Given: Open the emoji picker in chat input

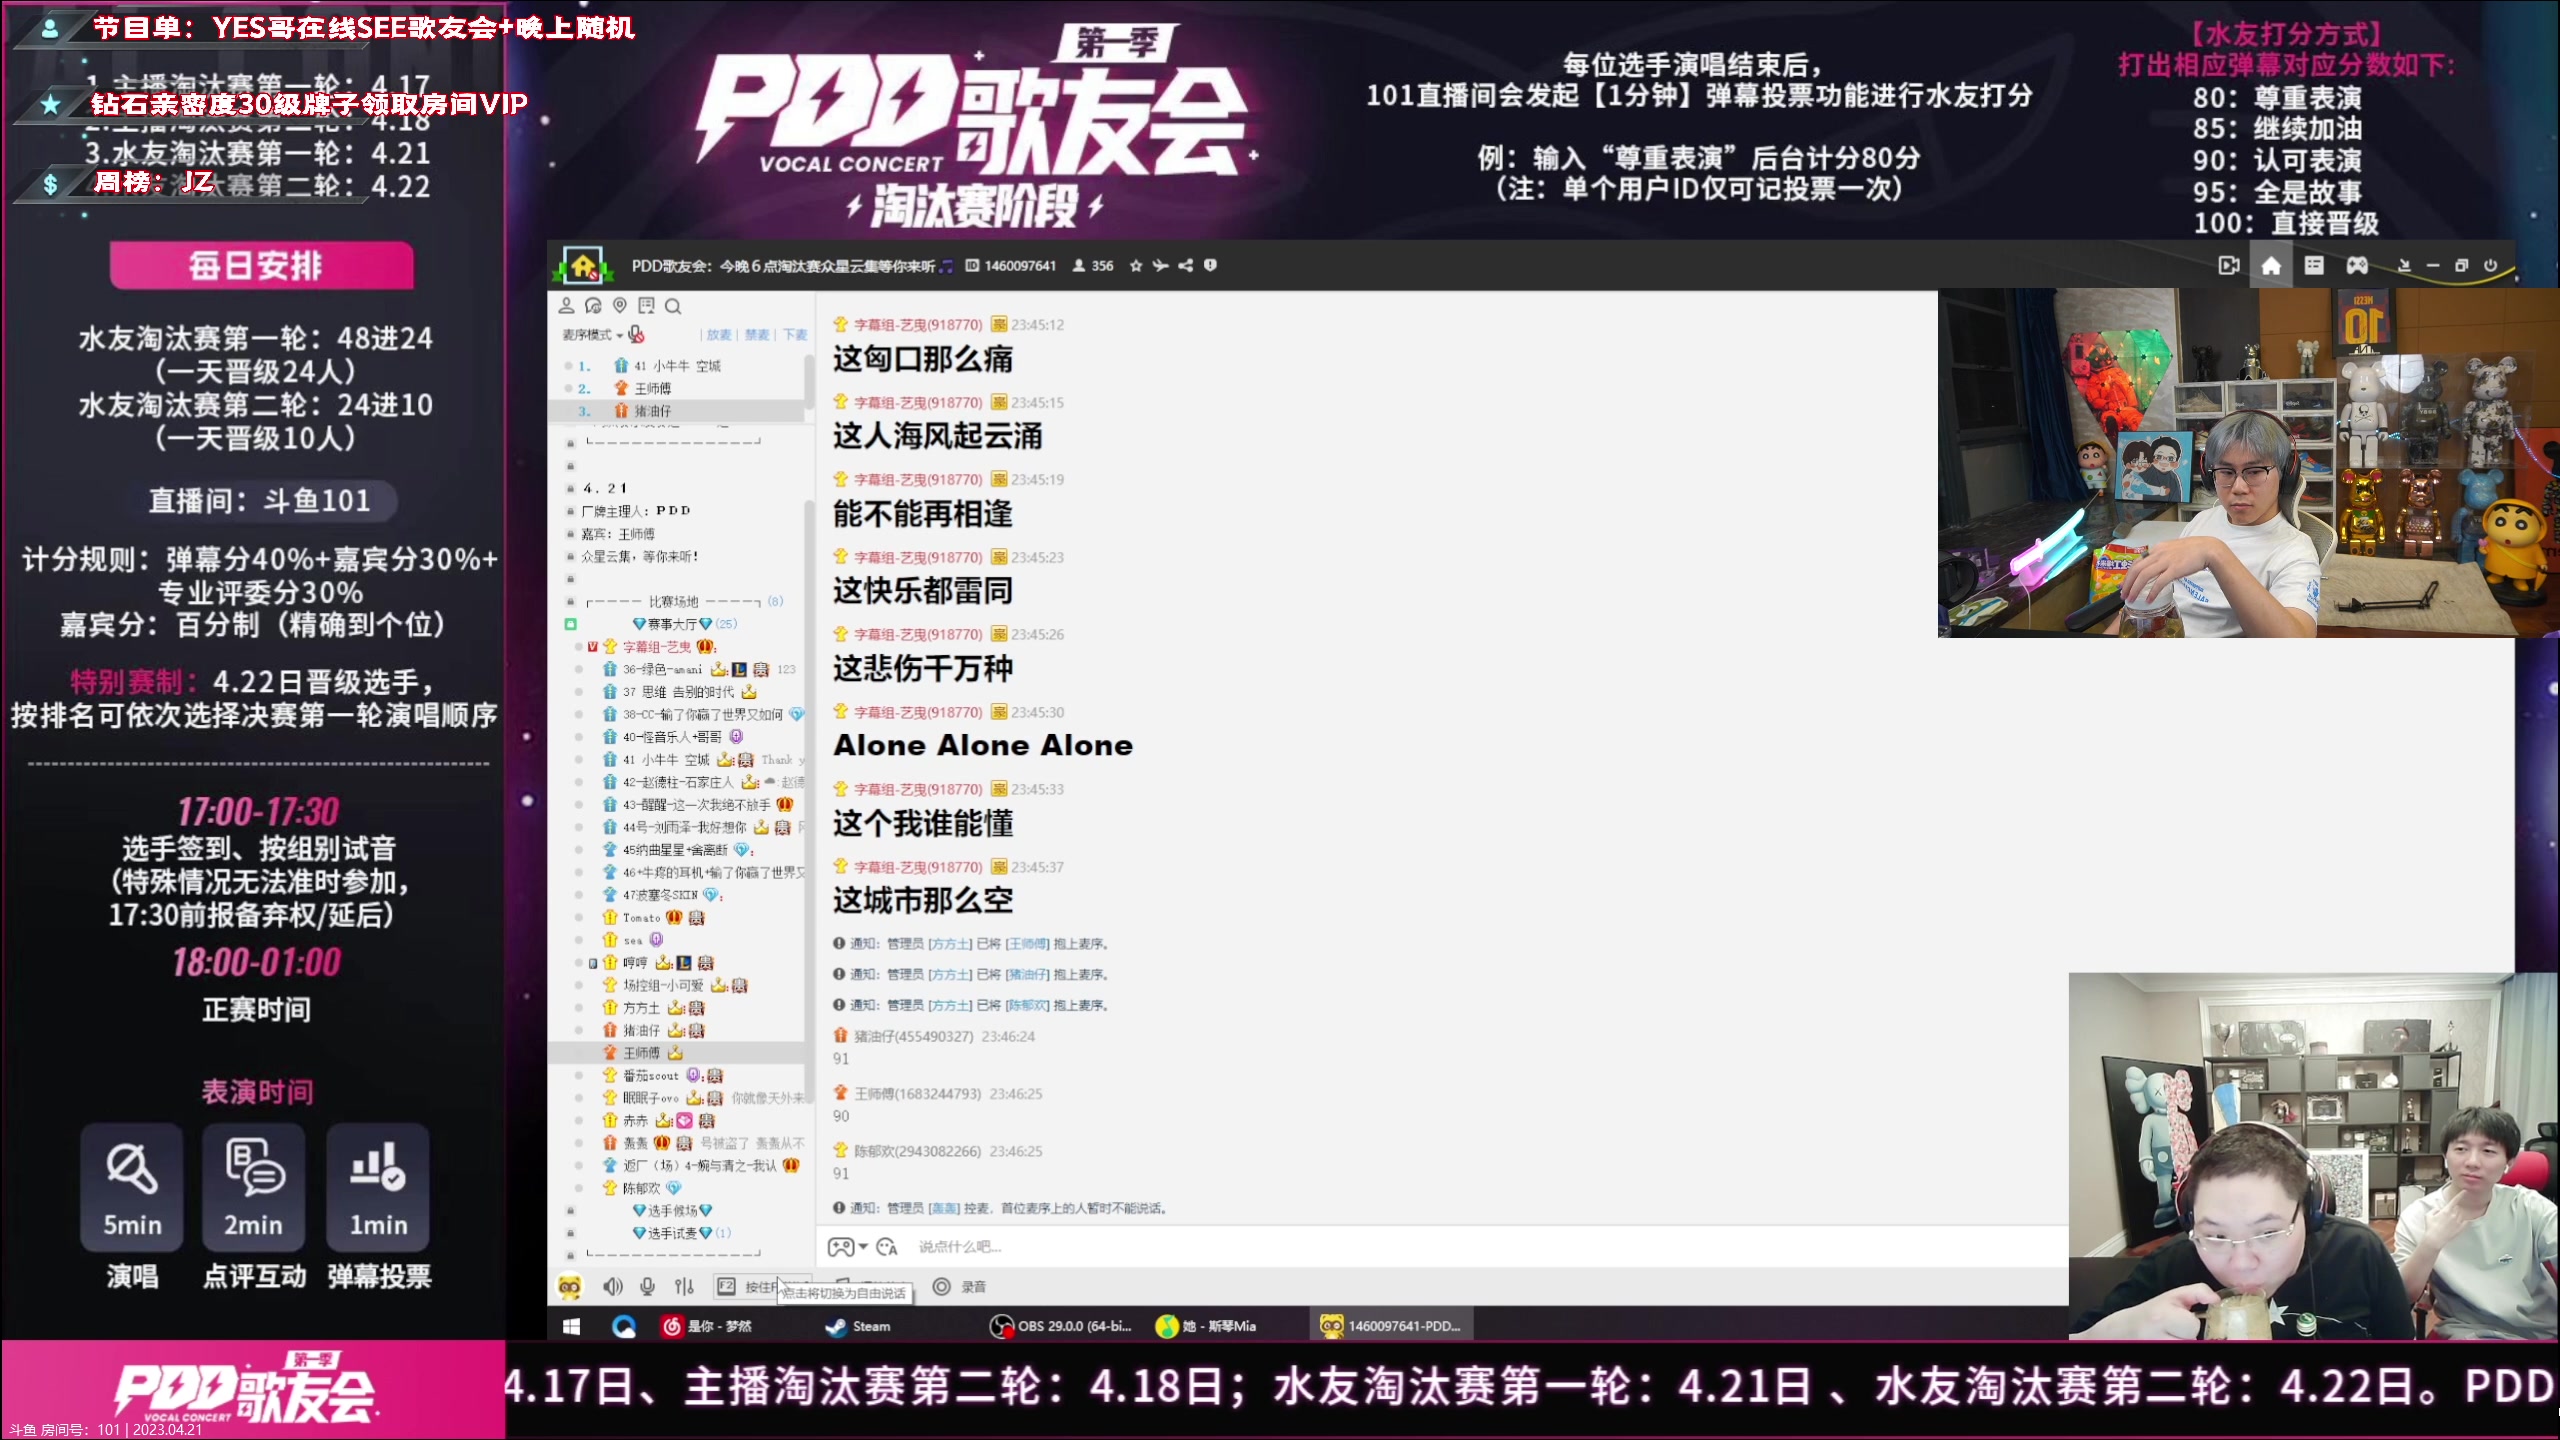Looking at the screenshot, I should [x=887, y=1247].
